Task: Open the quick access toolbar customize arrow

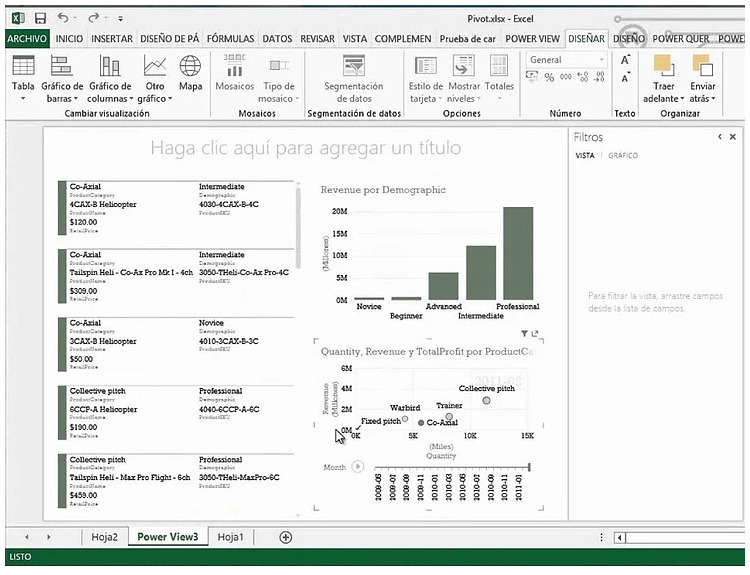Action: tap(121, 19)
